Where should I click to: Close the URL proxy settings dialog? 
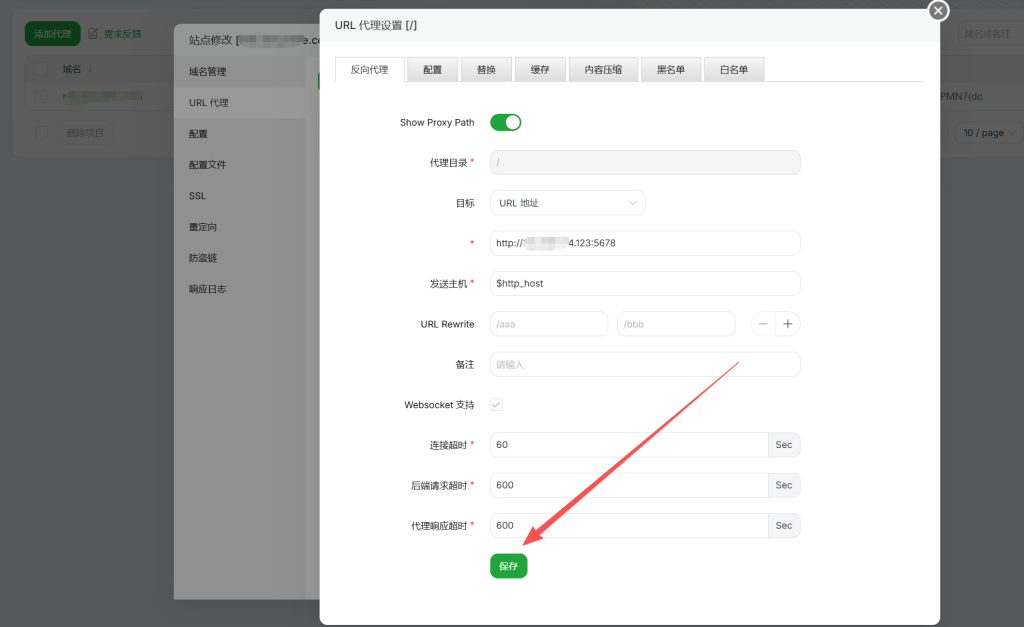pyautogui.click(x=937, y=11)
